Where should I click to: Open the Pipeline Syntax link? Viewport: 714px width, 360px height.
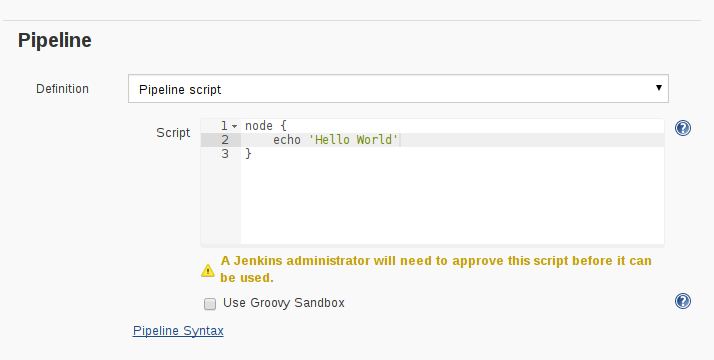pos(178,331)
